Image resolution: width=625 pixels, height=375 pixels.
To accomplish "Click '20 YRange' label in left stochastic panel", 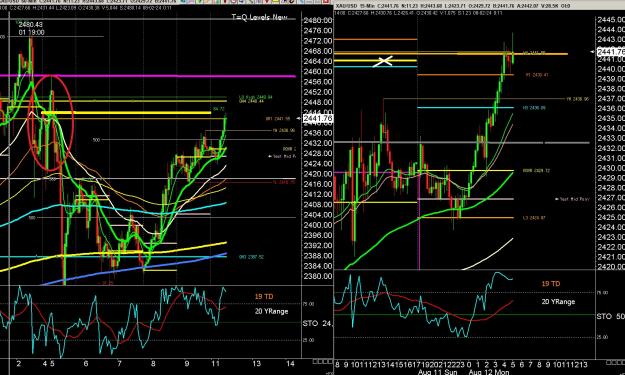I will (x=271, y=311).
